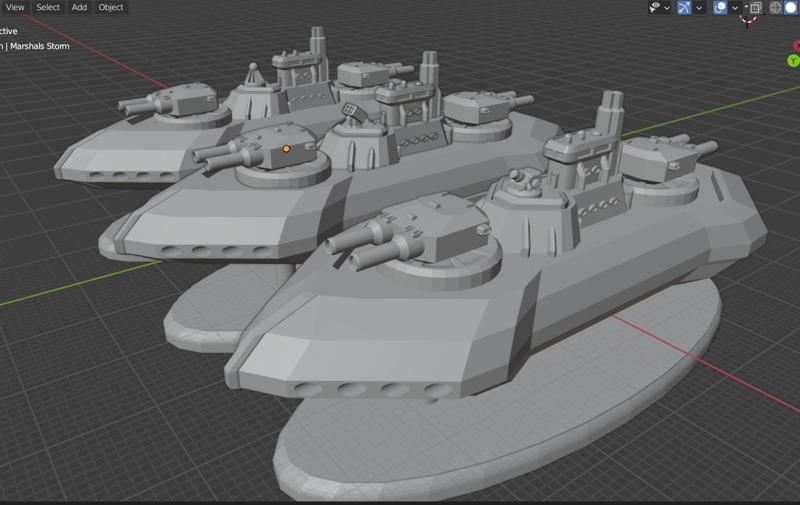The height and width of the screenshot is (505, 800).
Task: Expand the selectability and visibility dropdown arrow
Action: 667,8
